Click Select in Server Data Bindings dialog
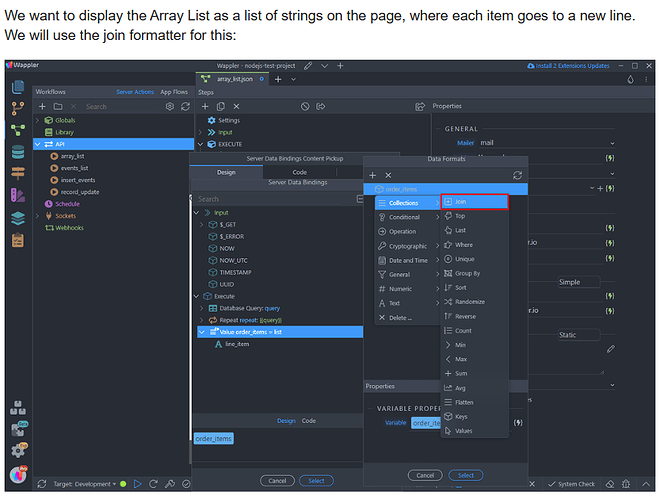Image resolution: width=660 pixels, height=500 pixels. pyautogui.click(x=317, y=481)
